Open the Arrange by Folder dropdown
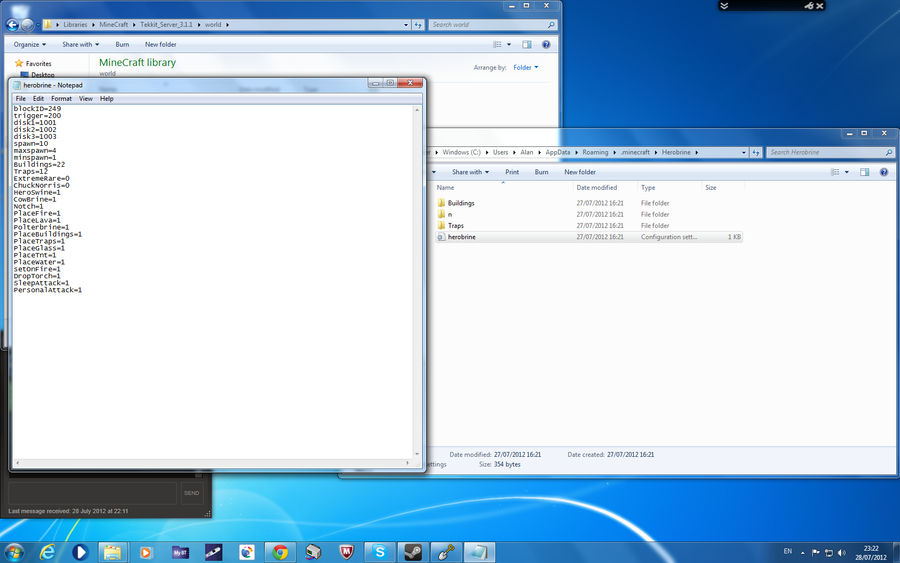The image size is (900, 563). pos(526,68)
